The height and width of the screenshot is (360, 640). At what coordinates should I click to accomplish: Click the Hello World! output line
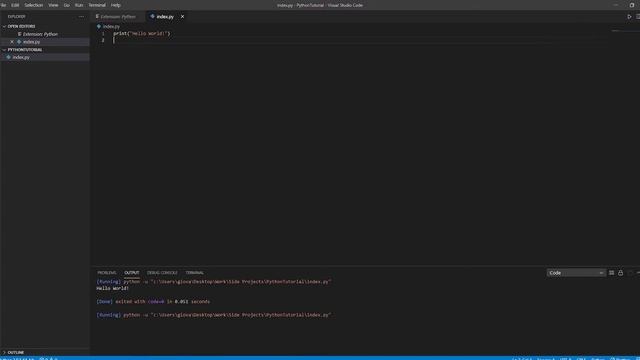point(113,288)
